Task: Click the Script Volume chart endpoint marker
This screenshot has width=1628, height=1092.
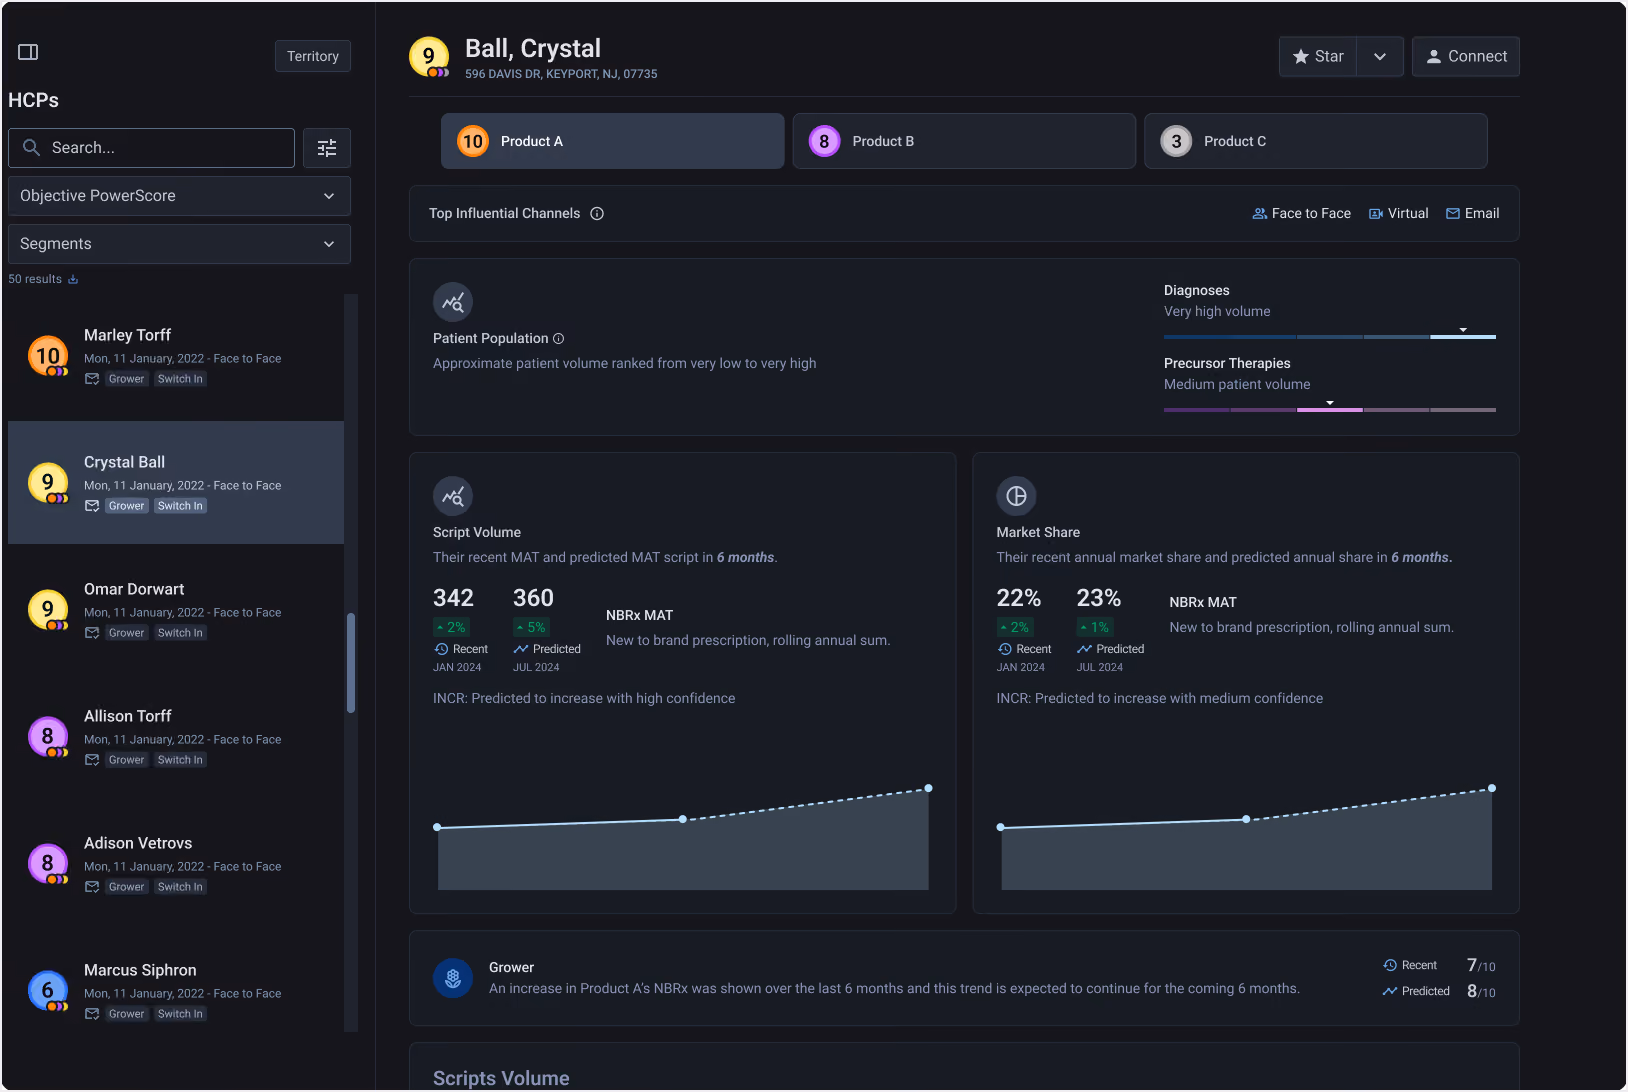Action: 929,789
